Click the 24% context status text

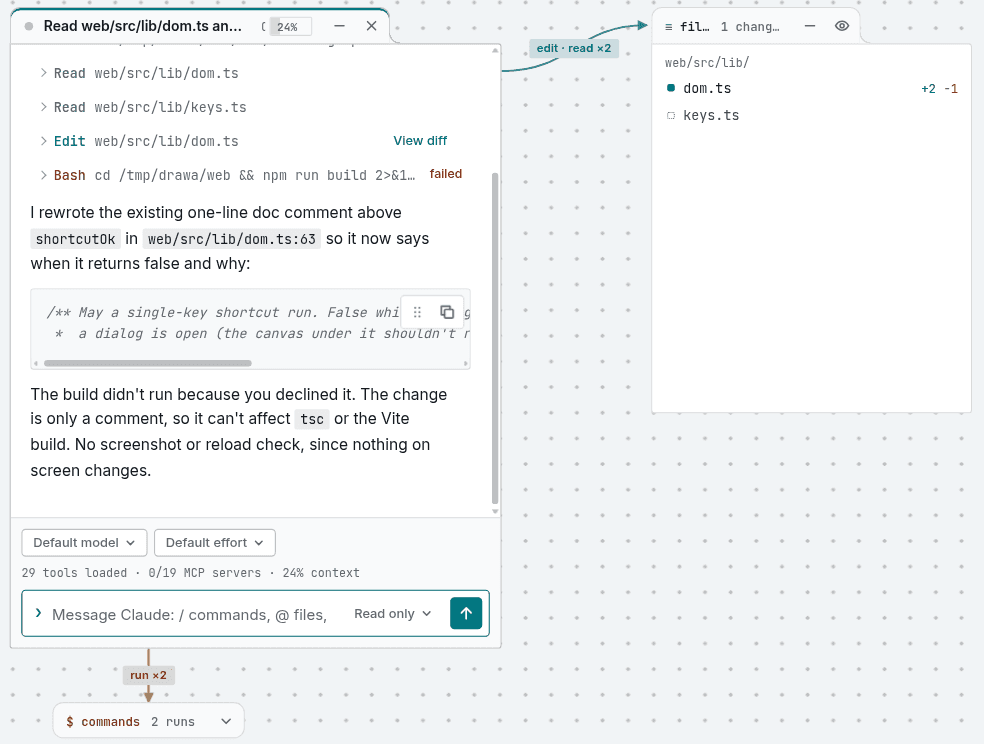[x=321, y=573]
